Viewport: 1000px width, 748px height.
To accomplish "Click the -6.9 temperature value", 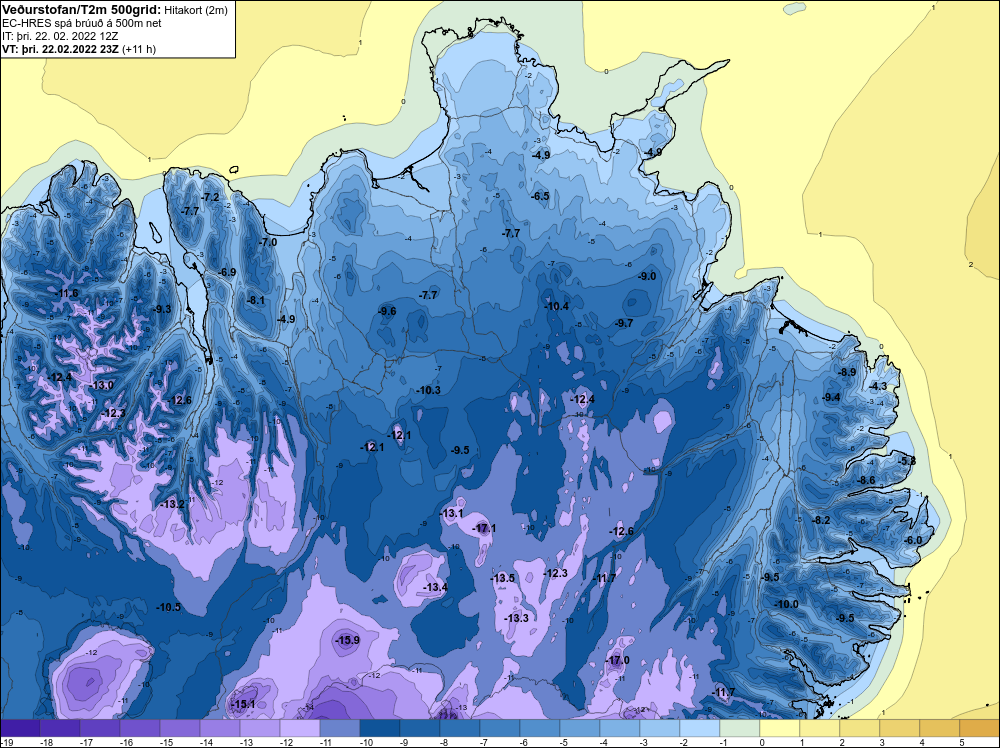I will coord(227,272).
